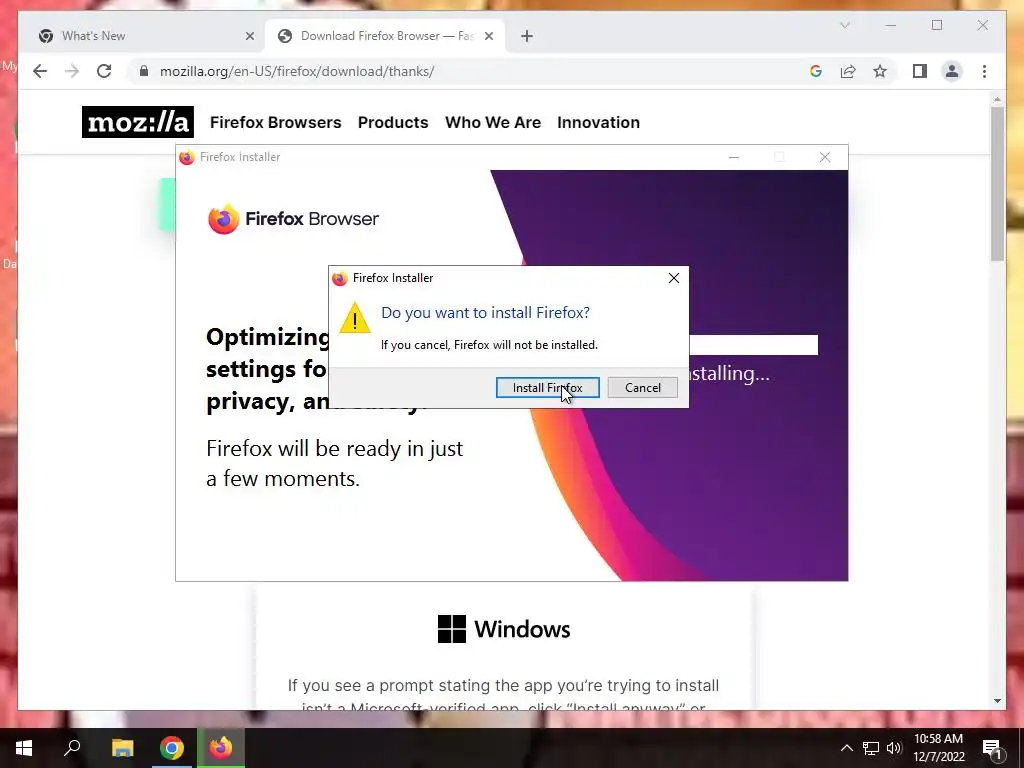This screenshot has width=1024, height=768.
Task: Close the Firefox Installer confirmation dialog
Action: click(674, 278)
